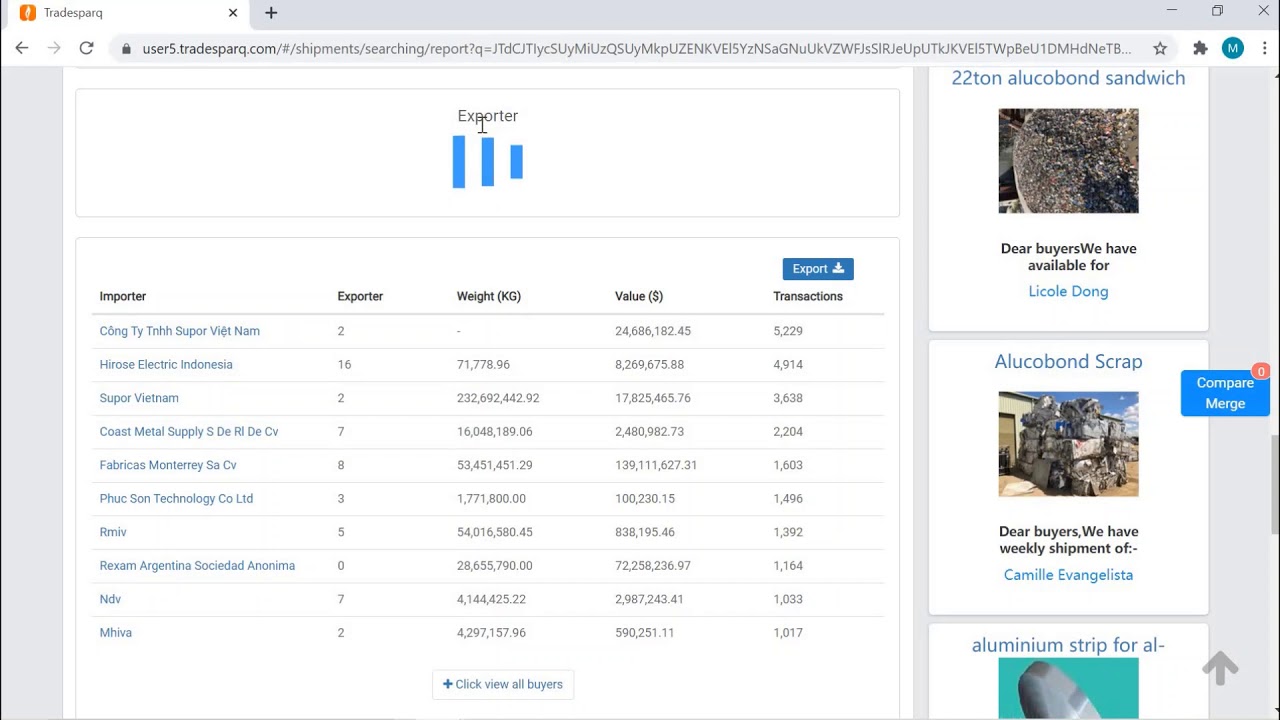Click the scroll-to-top arrow icon
The image size is (1280, 720).
pyautogui.click(x=1220, y=667)
